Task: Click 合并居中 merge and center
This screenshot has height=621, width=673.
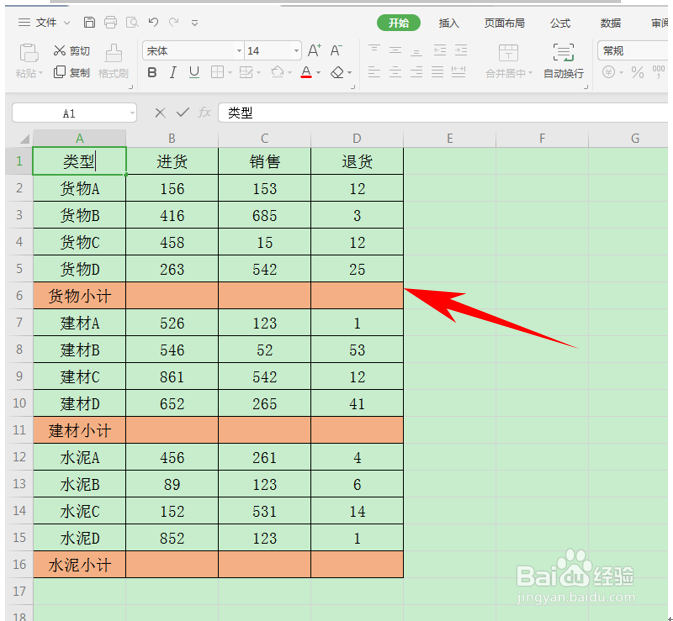Action: coord(509,61)
